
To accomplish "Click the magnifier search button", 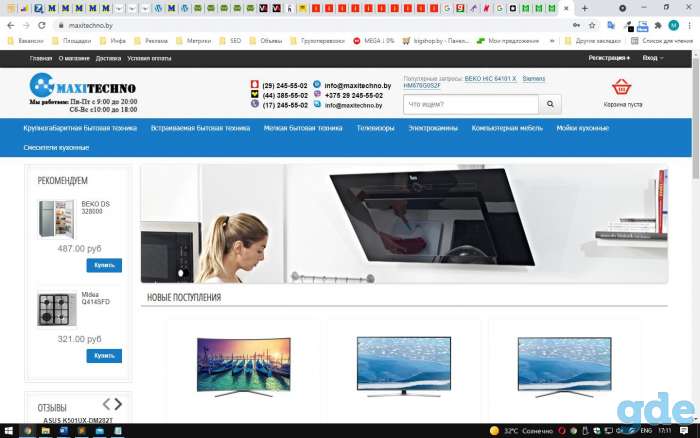I will [x=550, y=104].
